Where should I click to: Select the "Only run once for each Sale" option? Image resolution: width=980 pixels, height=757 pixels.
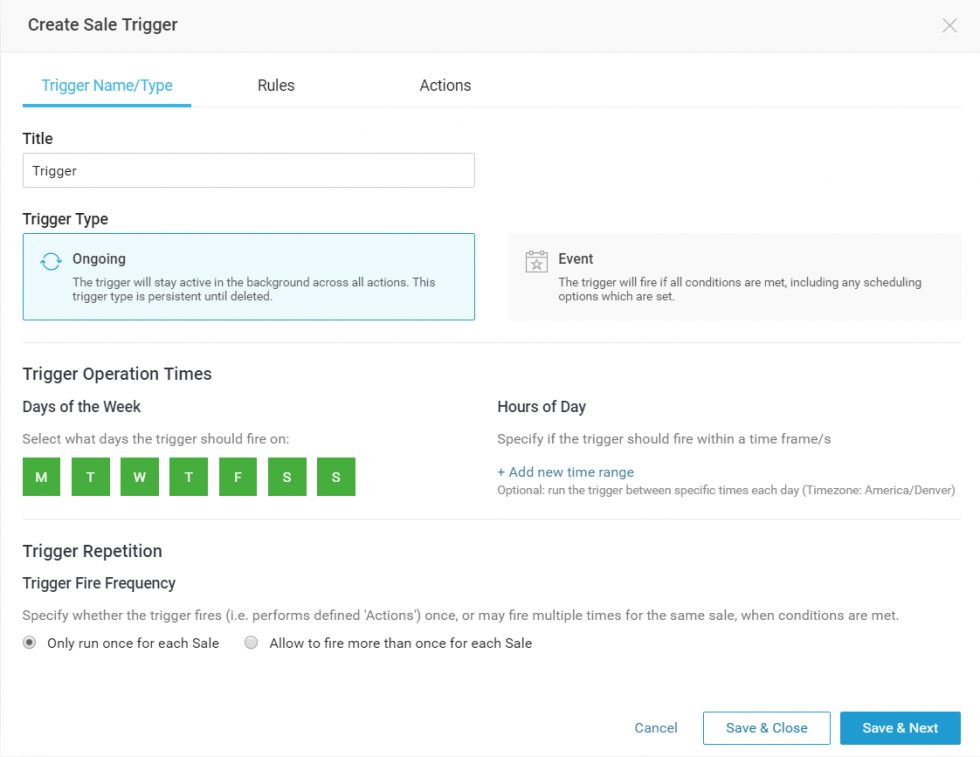pyautogui.click(x=29, y=643)
